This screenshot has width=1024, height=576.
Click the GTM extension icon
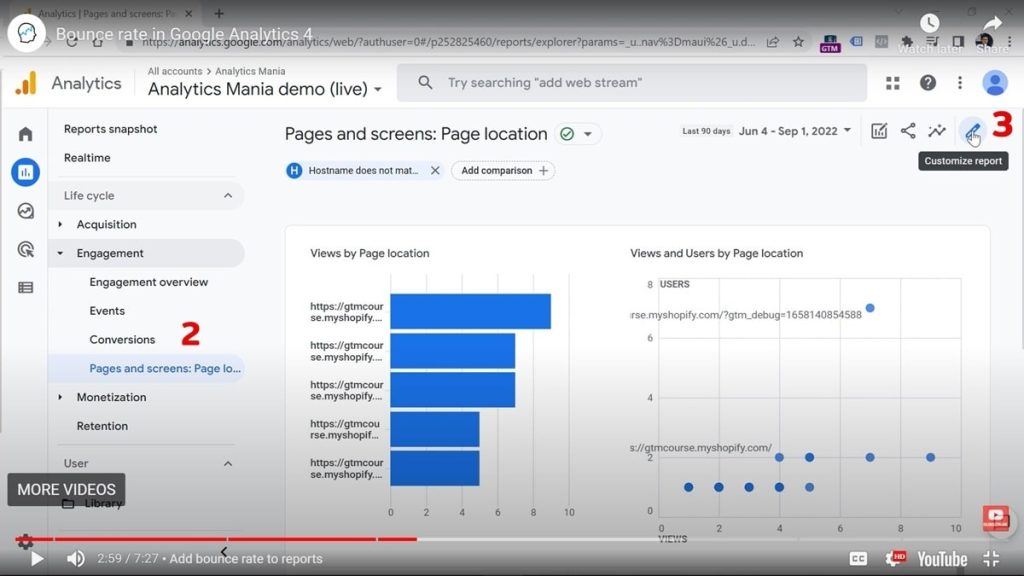830,43
